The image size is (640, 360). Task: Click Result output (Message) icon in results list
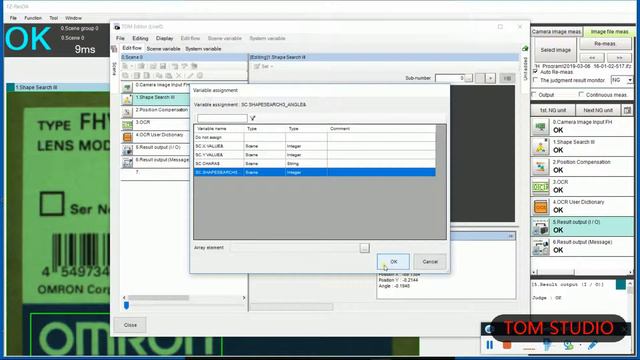(540, 247)
